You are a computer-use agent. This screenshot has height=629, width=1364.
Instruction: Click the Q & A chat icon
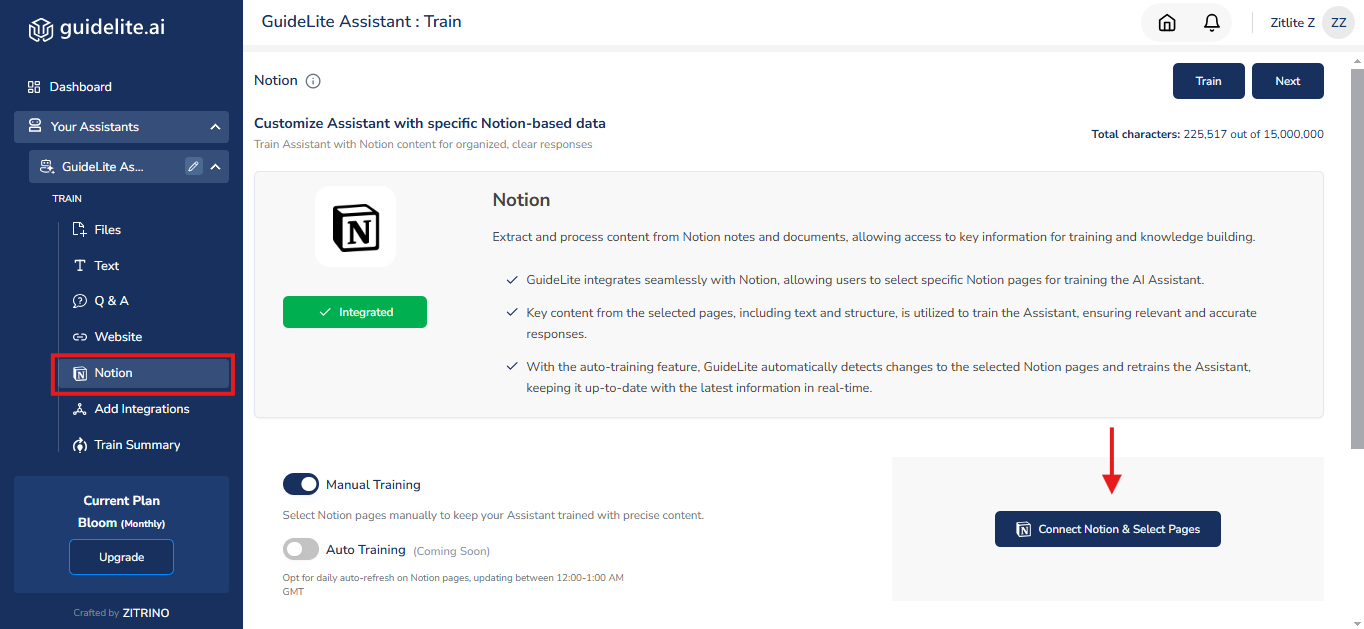[x=80, y=301]
